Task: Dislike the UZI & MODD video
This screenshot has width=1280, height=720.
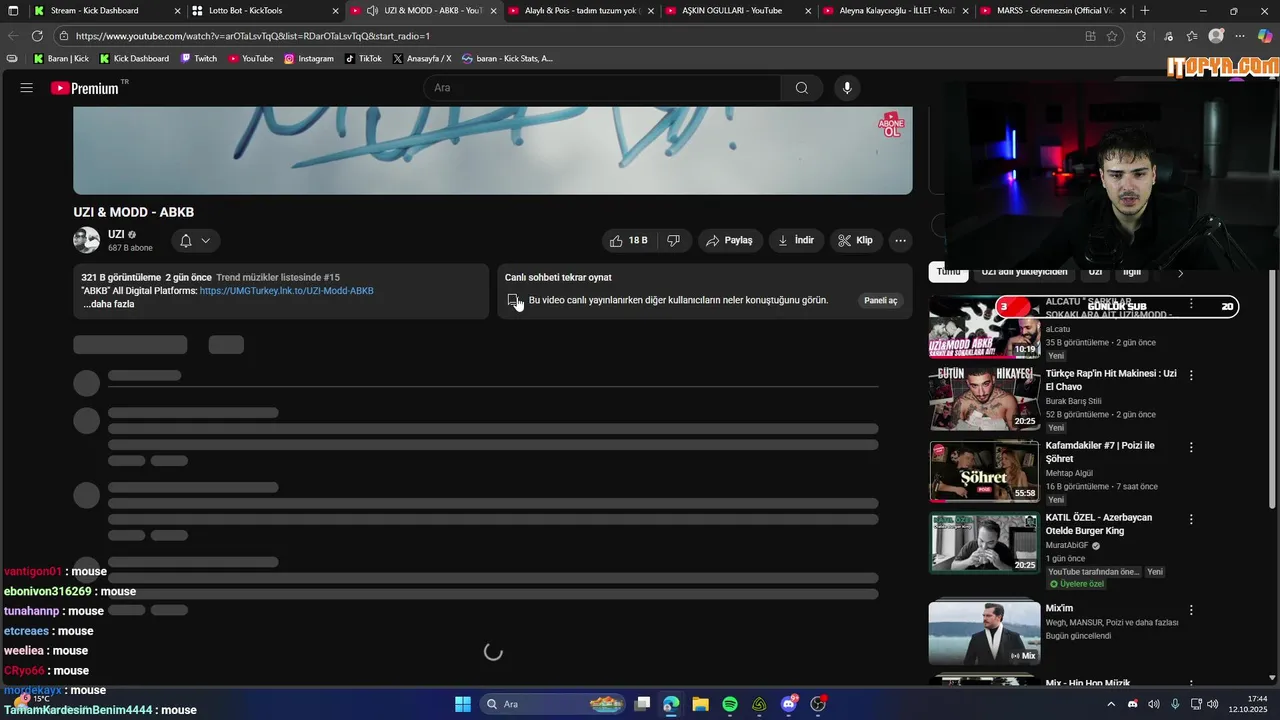Action: pos(674,240)
